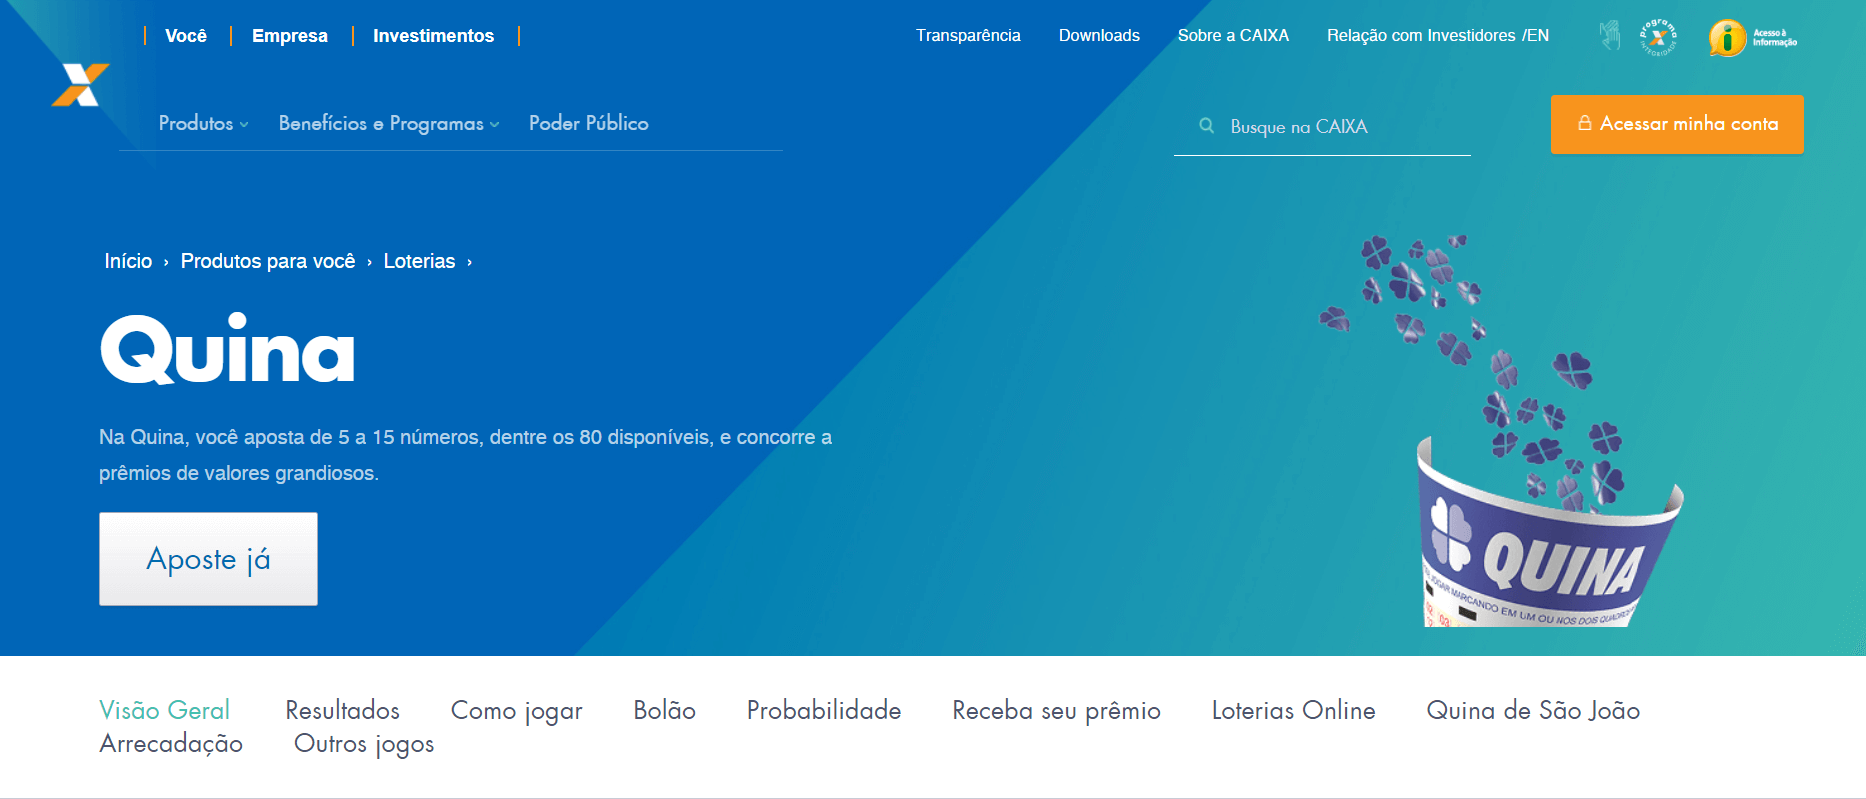Select the Investimentos segment

(433, 36)
